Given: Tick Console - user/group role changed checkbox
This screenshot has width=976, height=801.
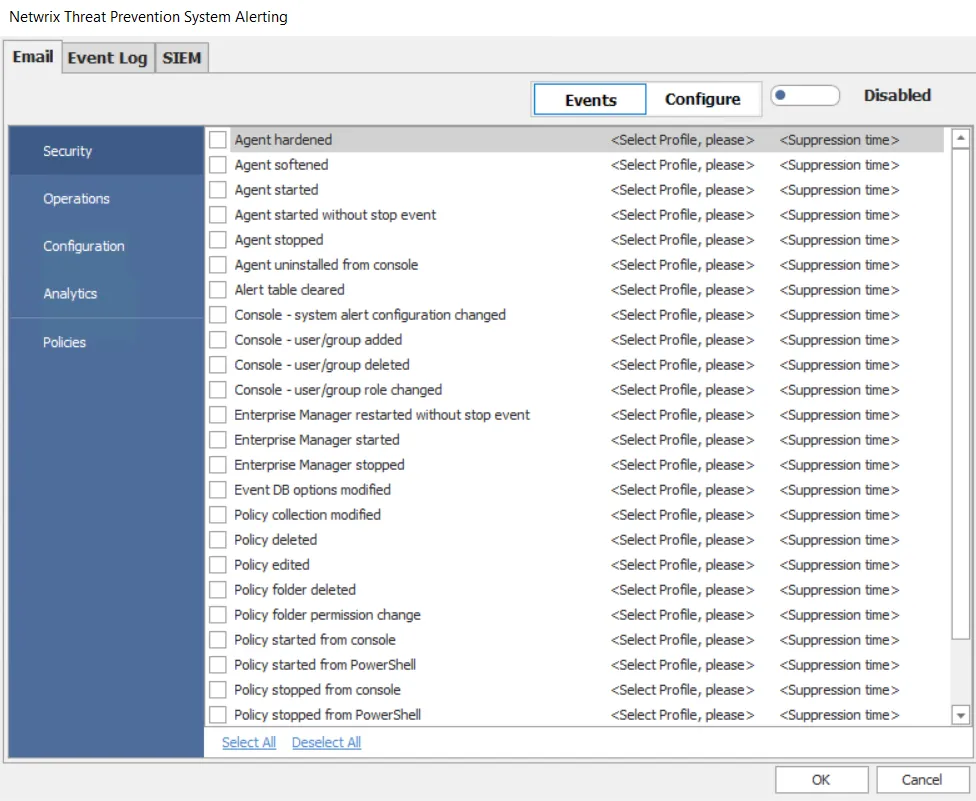Looking at the screenshot, I should click(x=217, y=390).
